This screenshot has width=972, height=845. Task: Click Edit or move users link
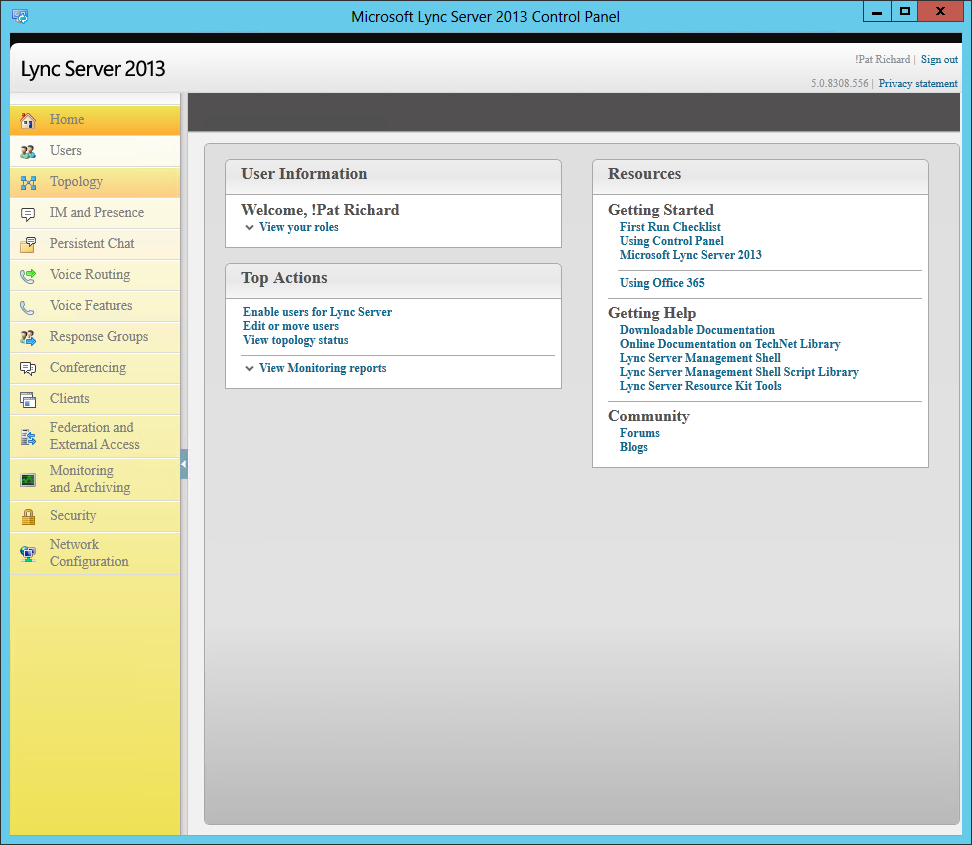(x=291, y=326)
